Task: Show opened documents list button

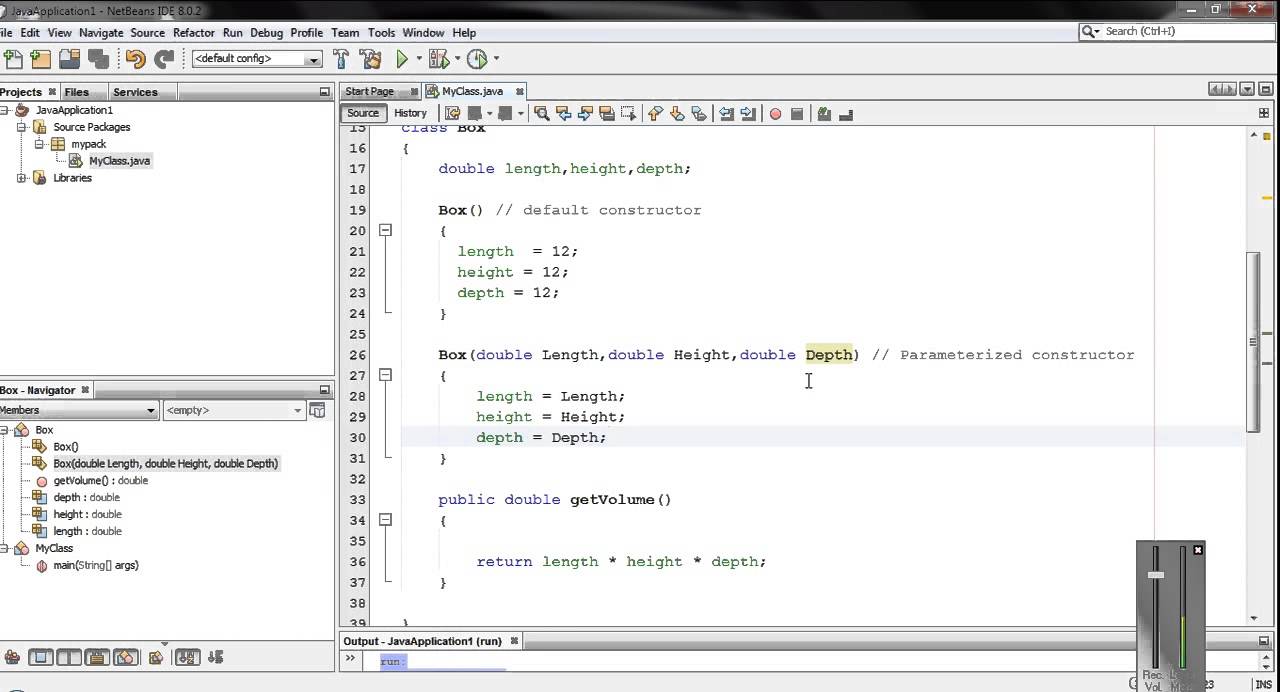Action: pos(1247,89)
